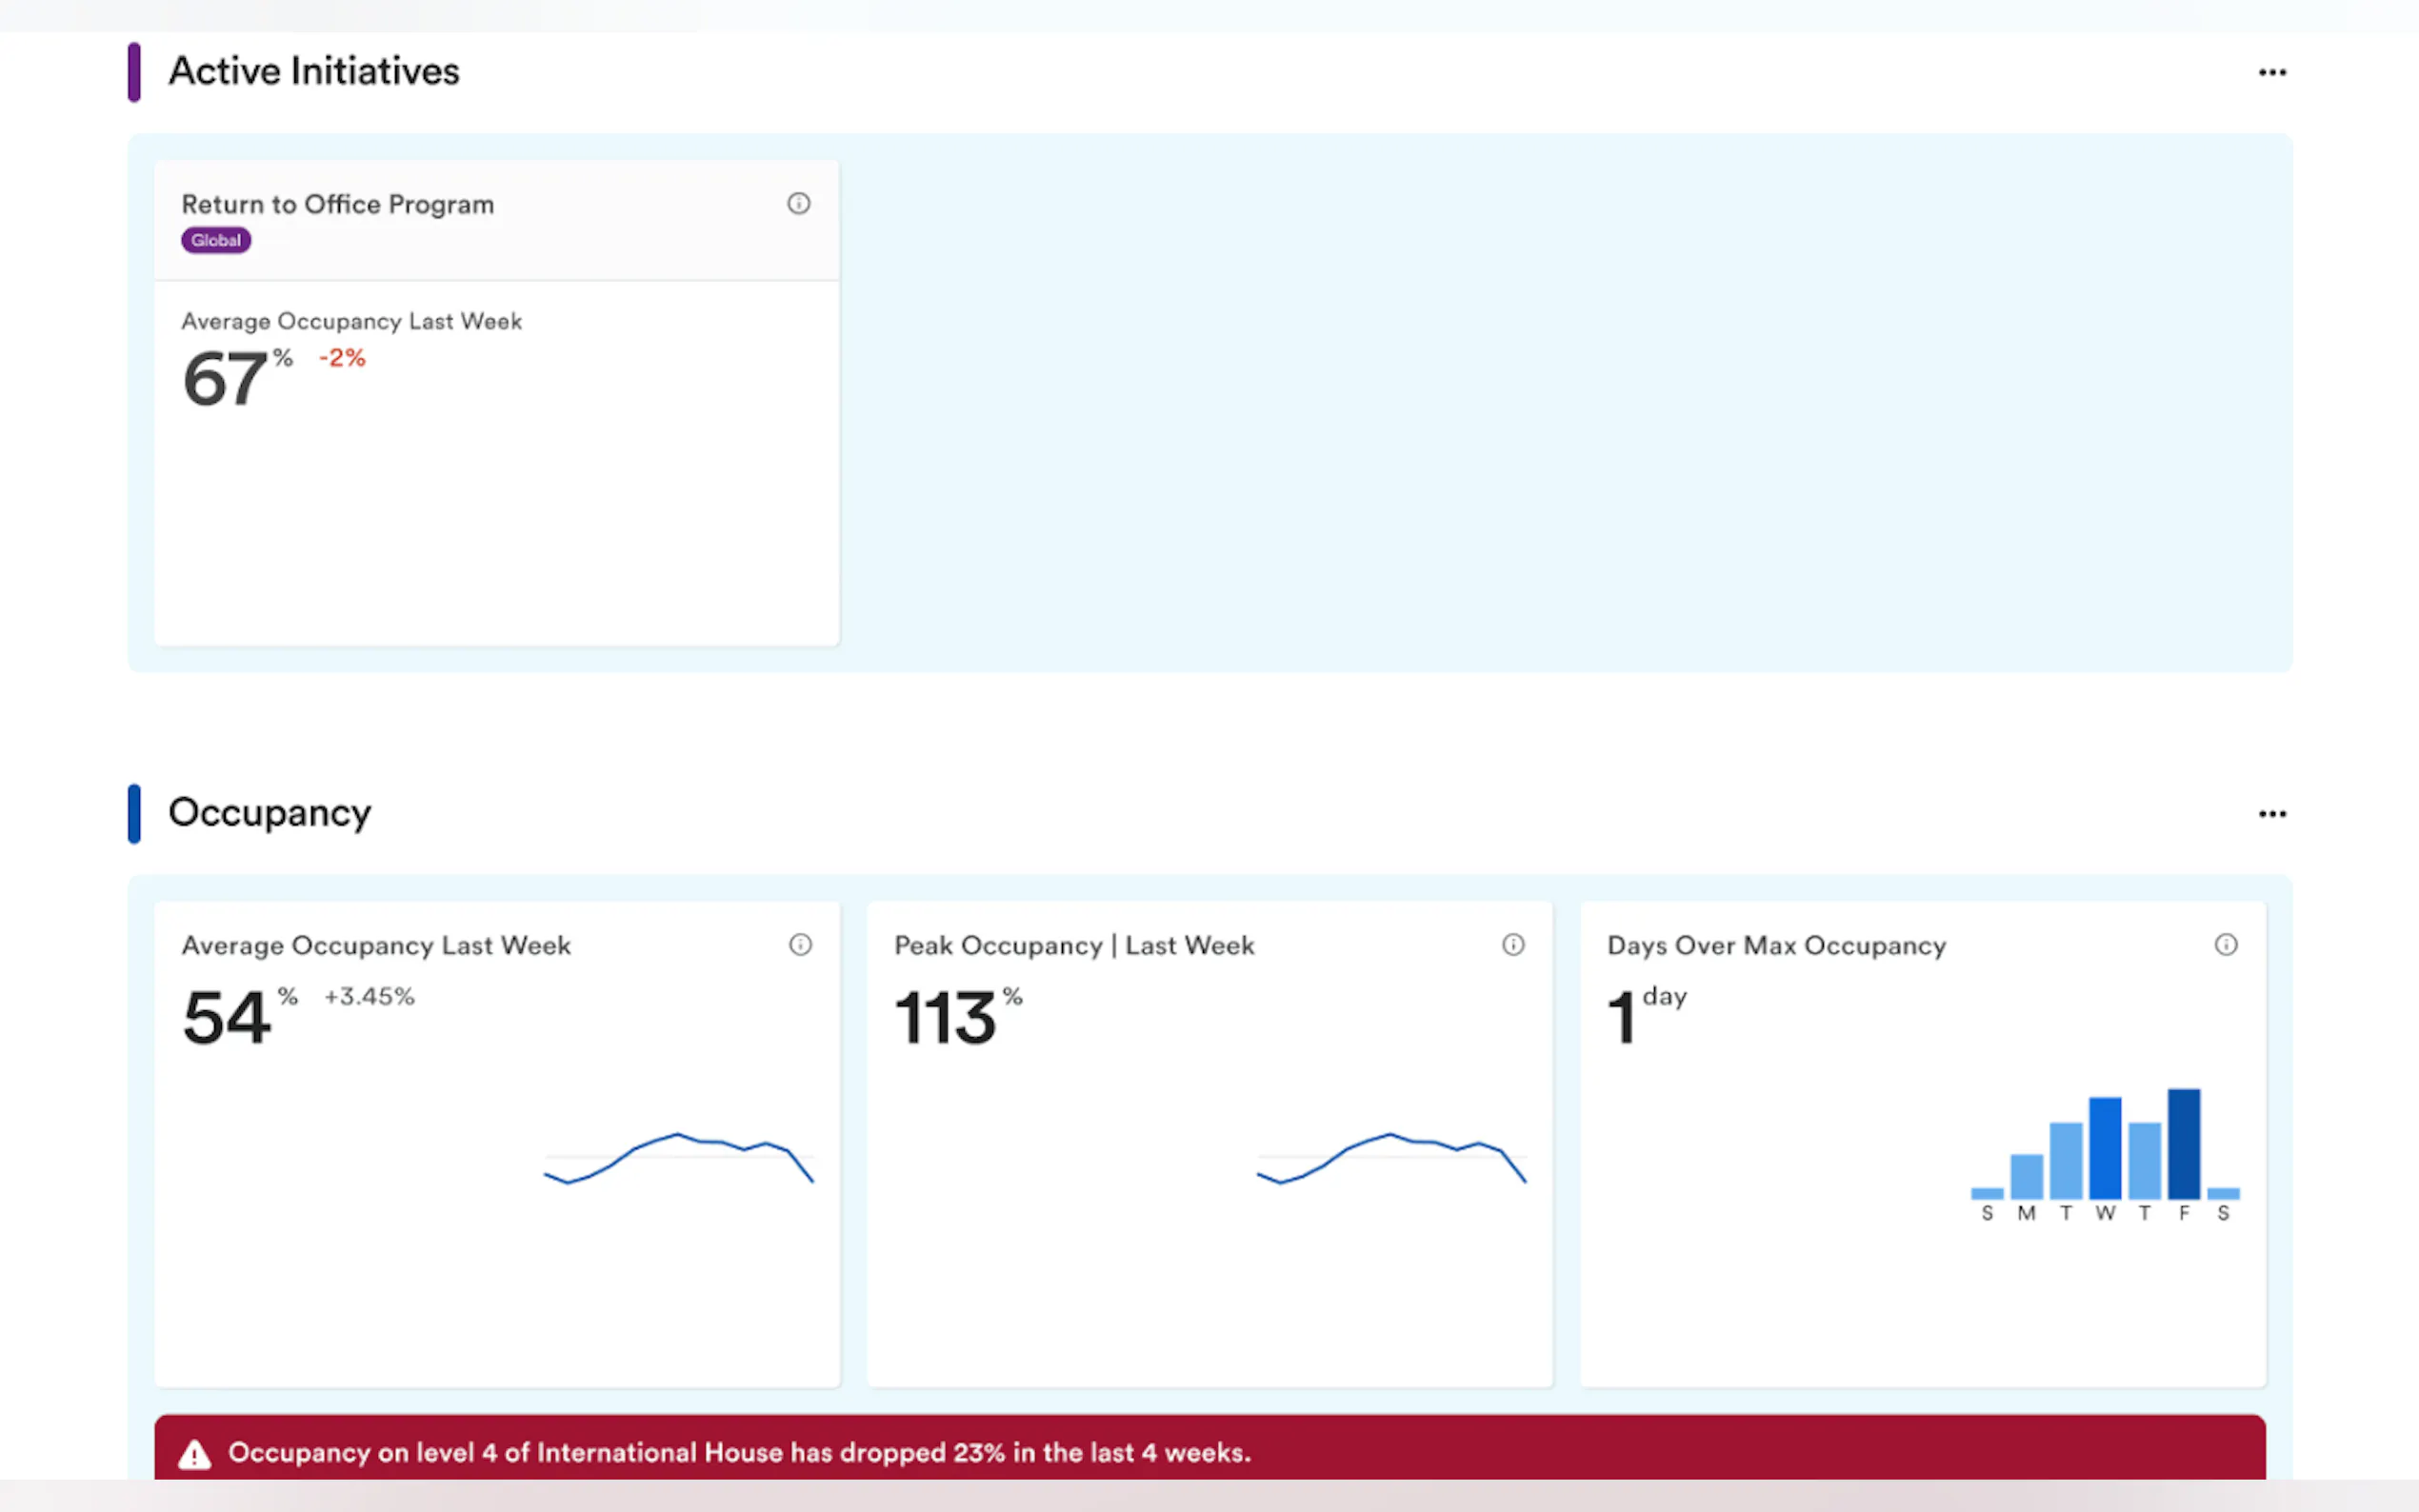This screenshot has width=2419, height=1512.
Task: Open Active Initiatives three-dot options menu
Action: 2271,72
